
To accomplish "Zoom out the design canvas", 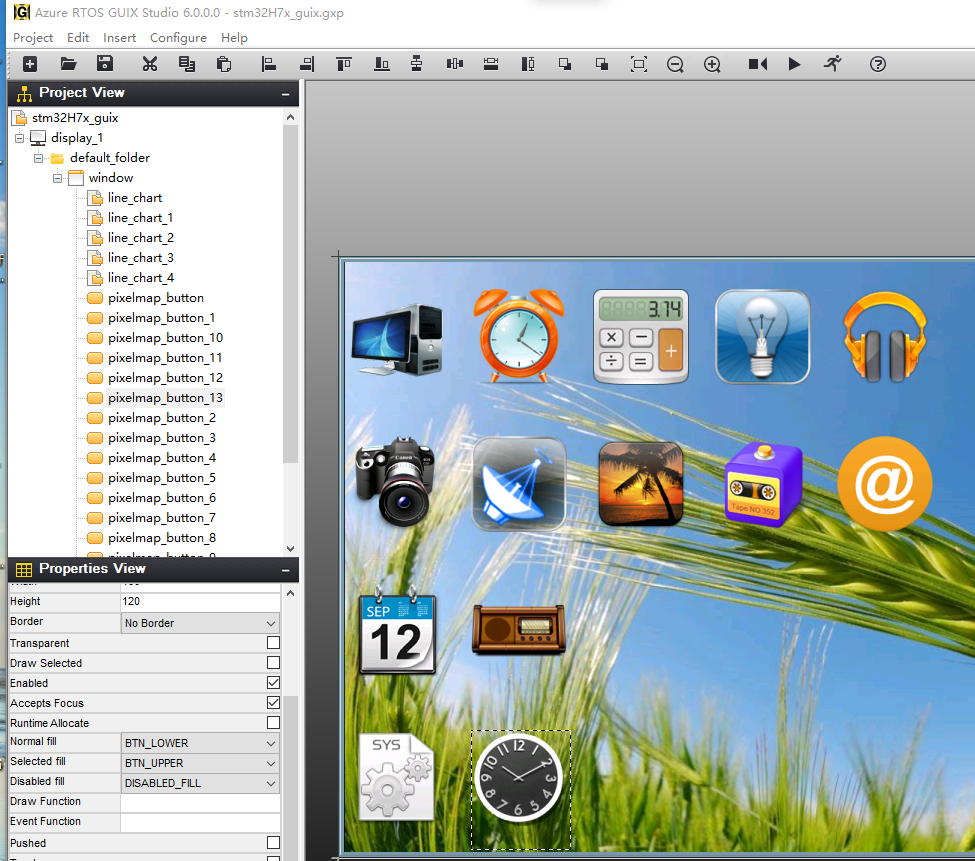I will coord(675,65).
